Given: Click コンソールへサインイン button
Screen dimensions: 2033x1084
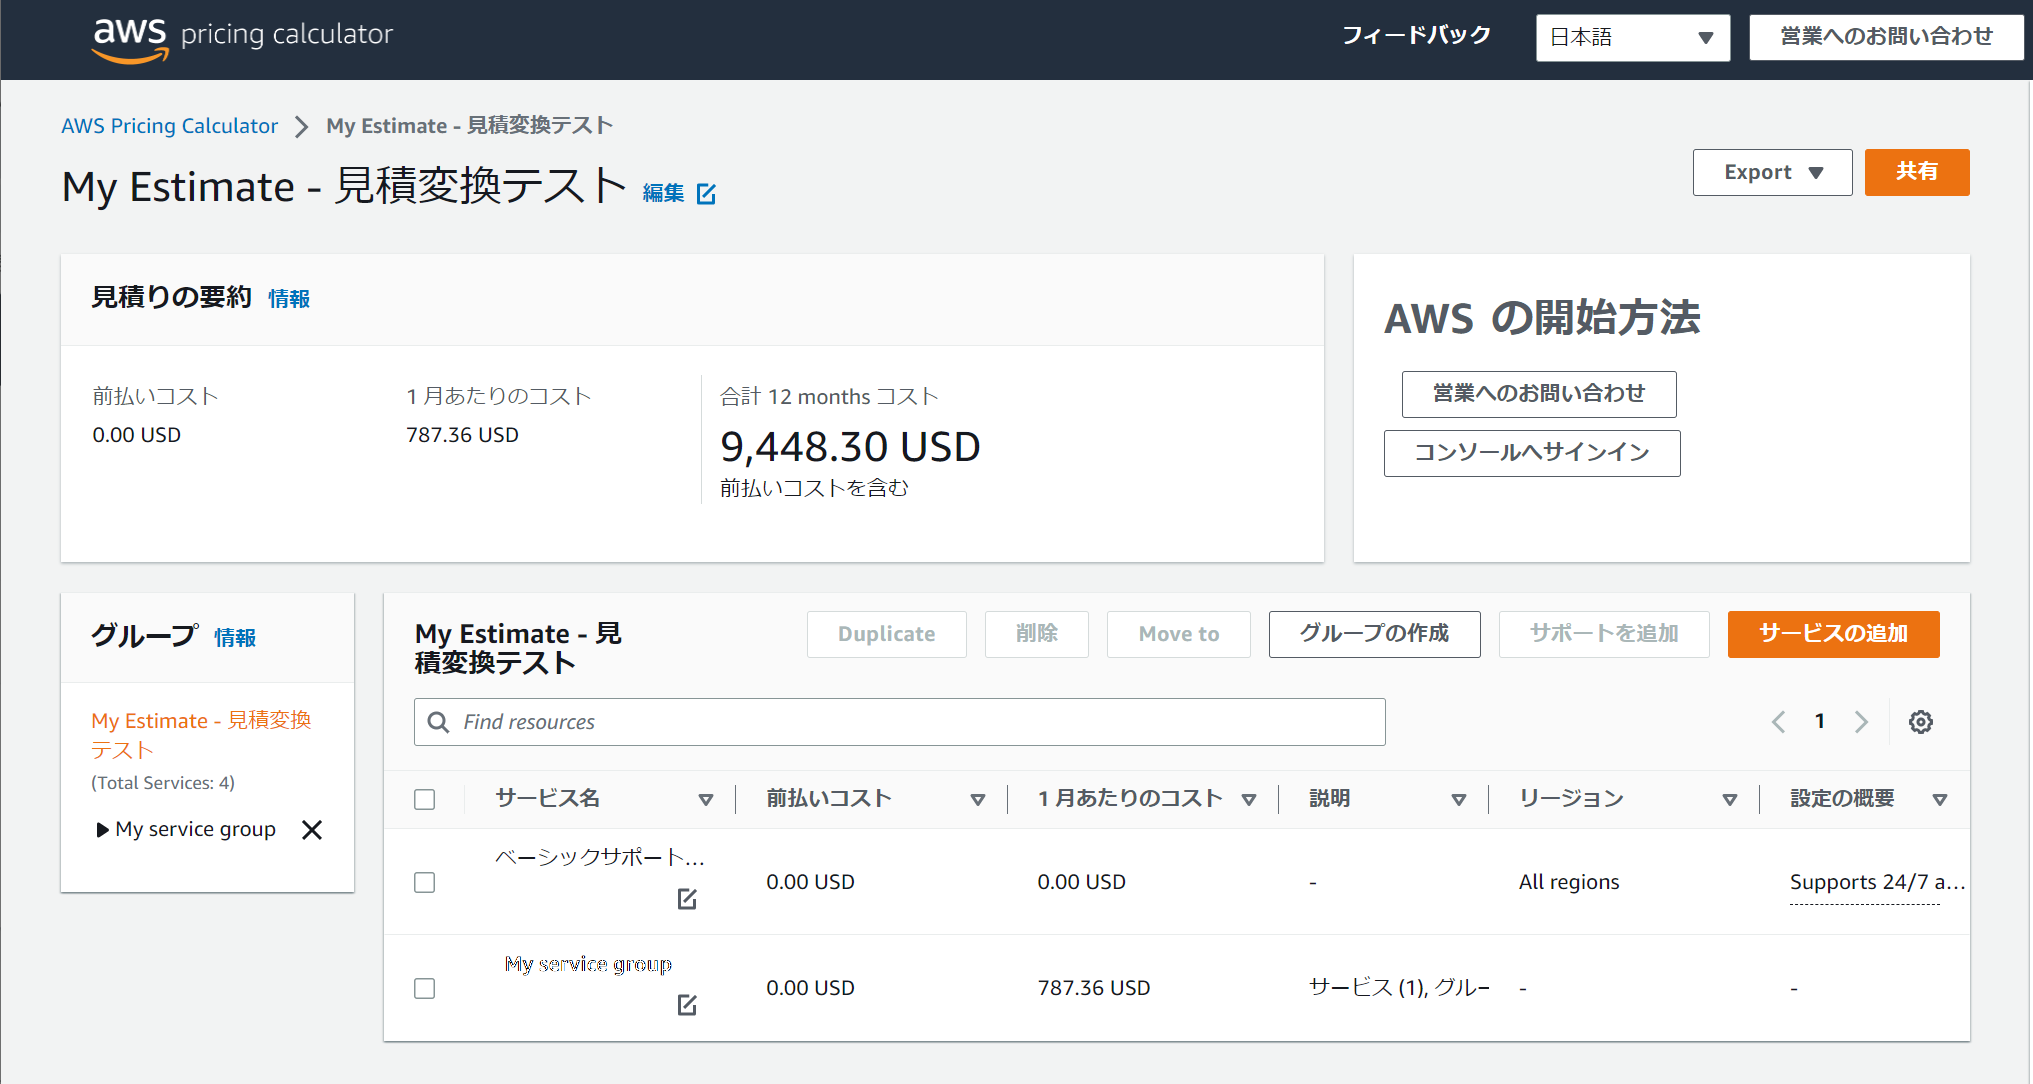Looking at the screenshot, I should point(1532,453).
